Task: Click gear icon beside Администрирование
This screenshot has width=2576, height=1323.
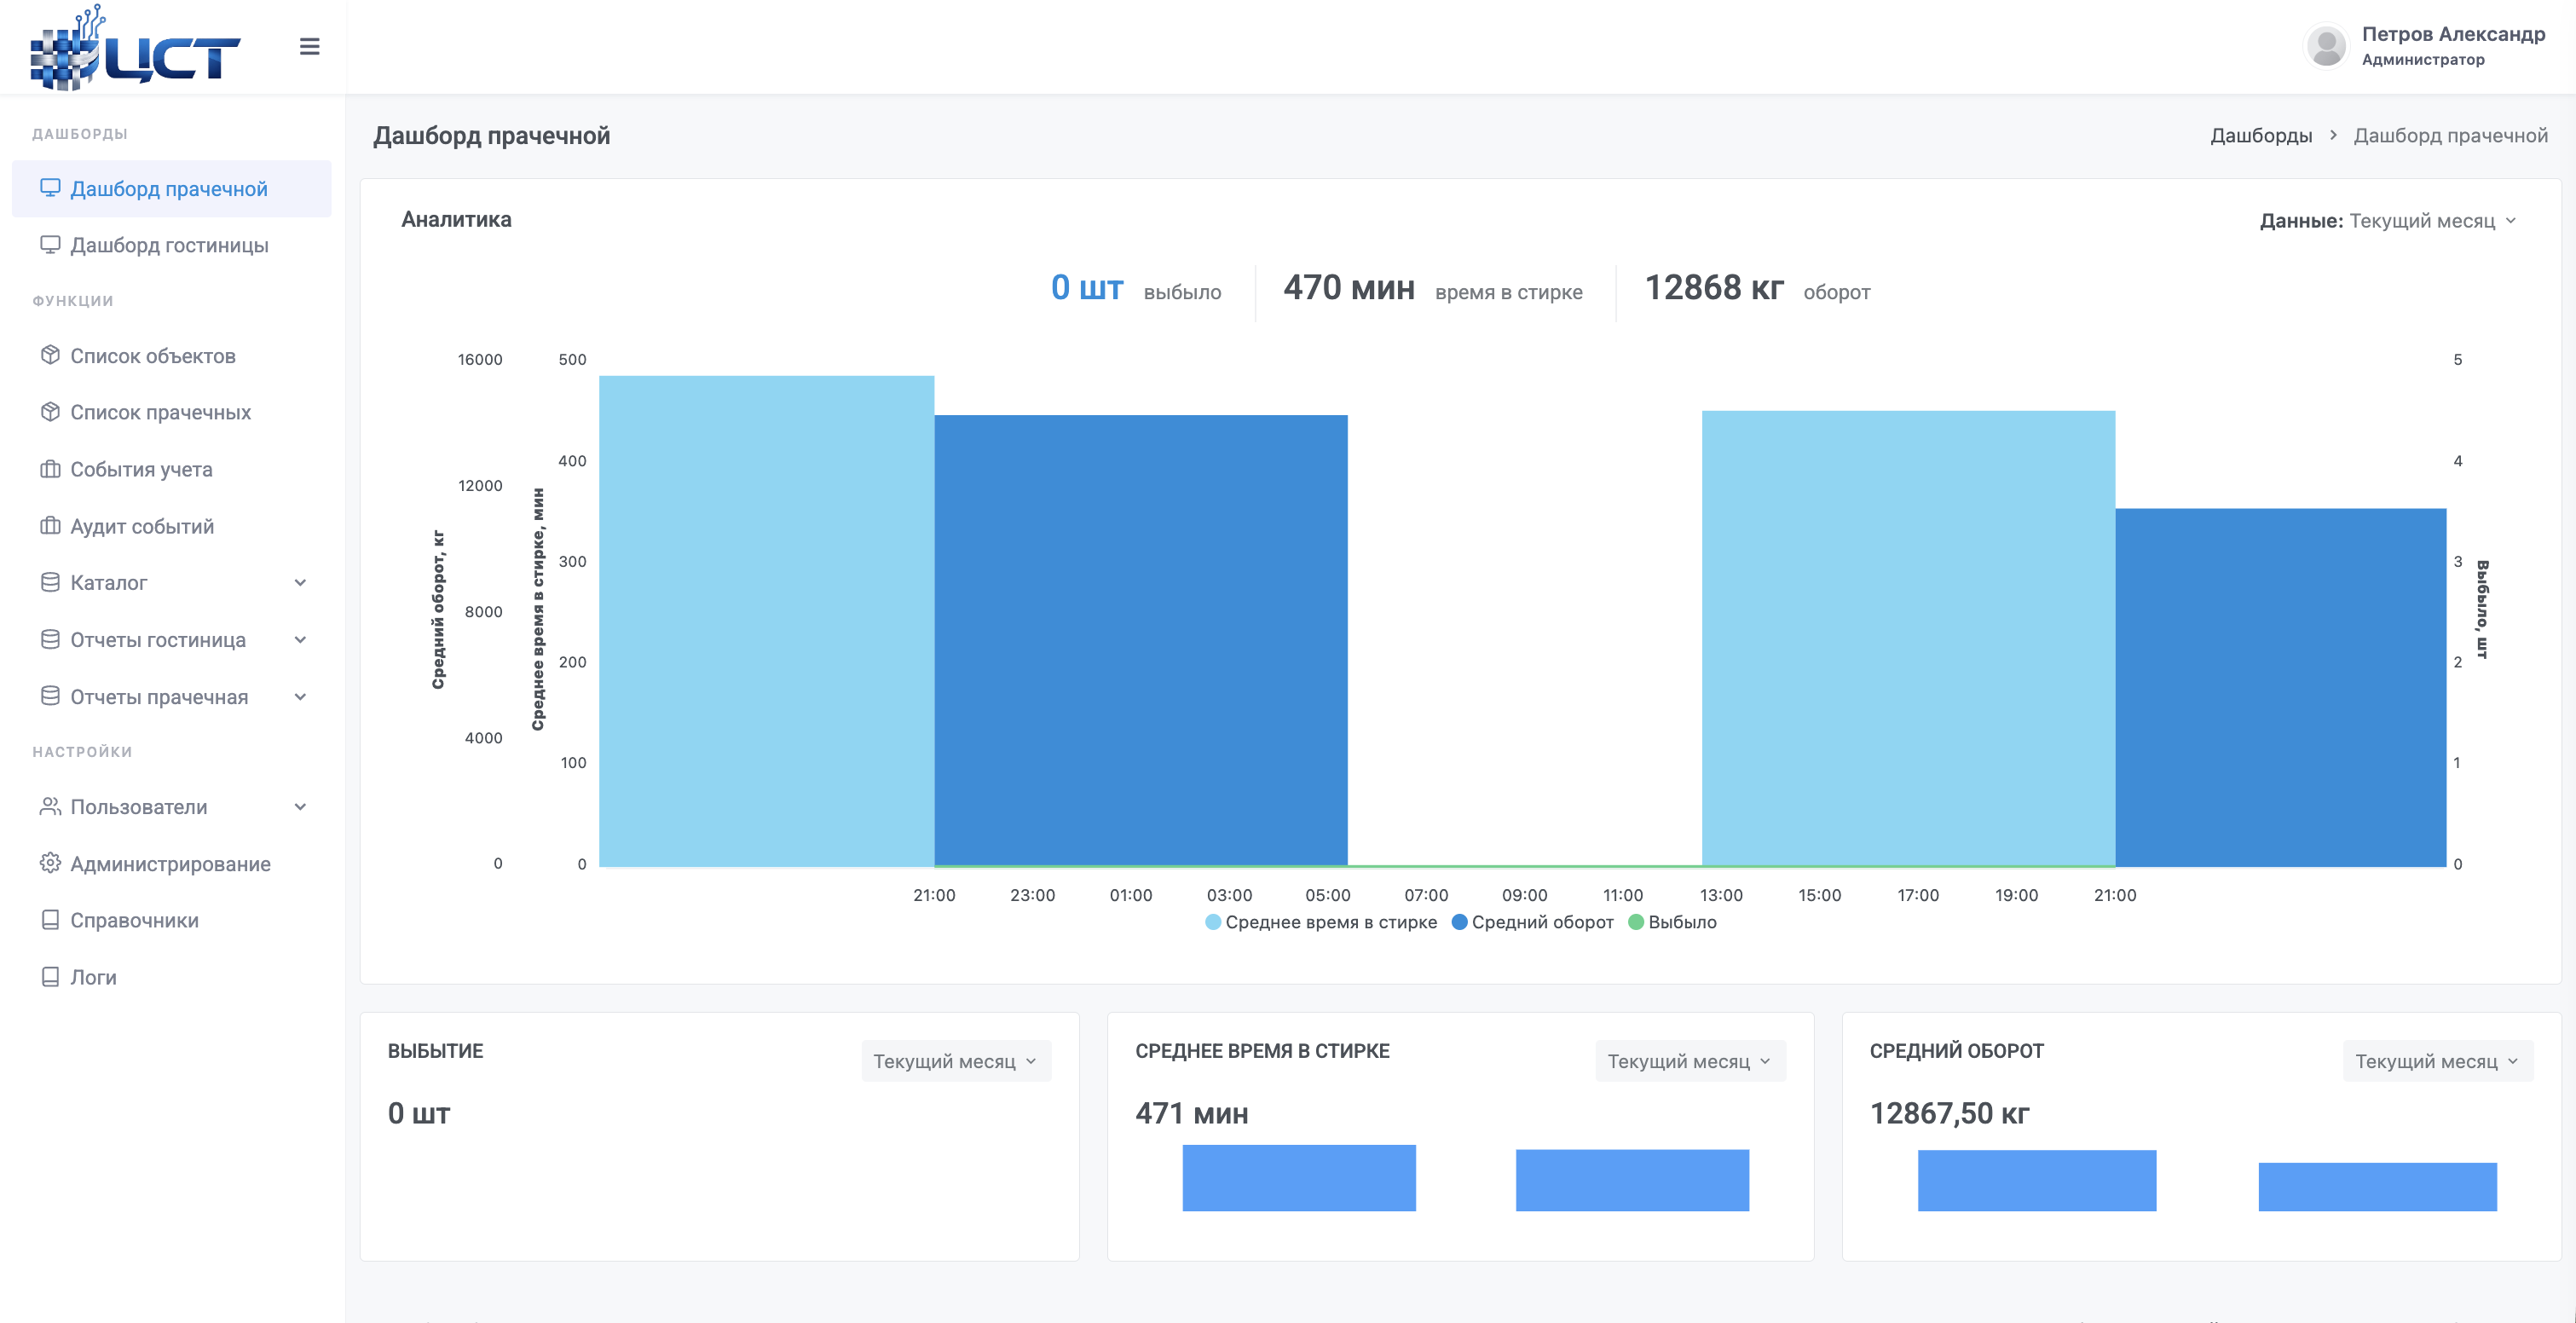Action: [x=50, y=863]
